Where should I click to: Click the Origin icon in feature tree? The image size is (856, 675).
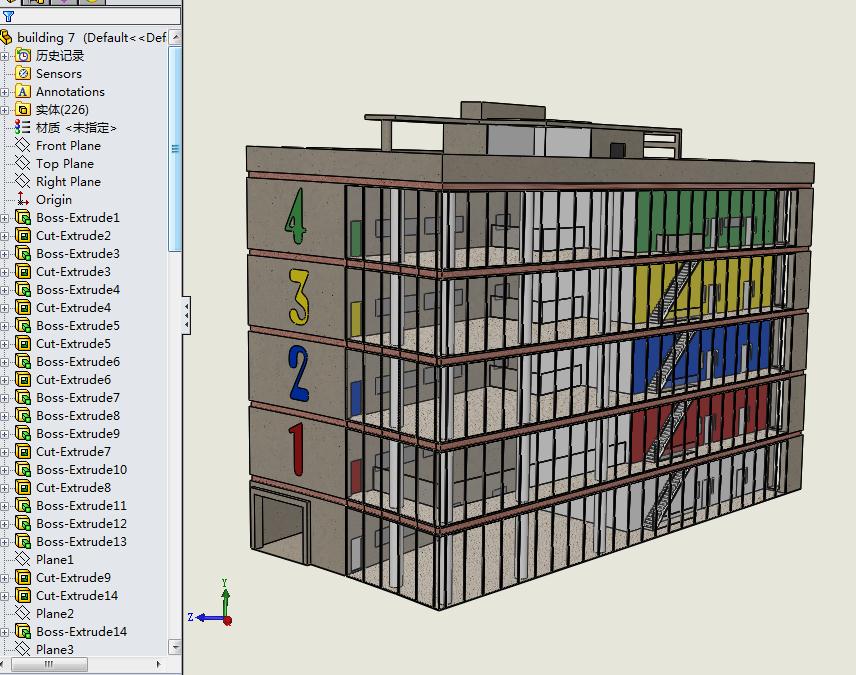[x=23, y=200]
